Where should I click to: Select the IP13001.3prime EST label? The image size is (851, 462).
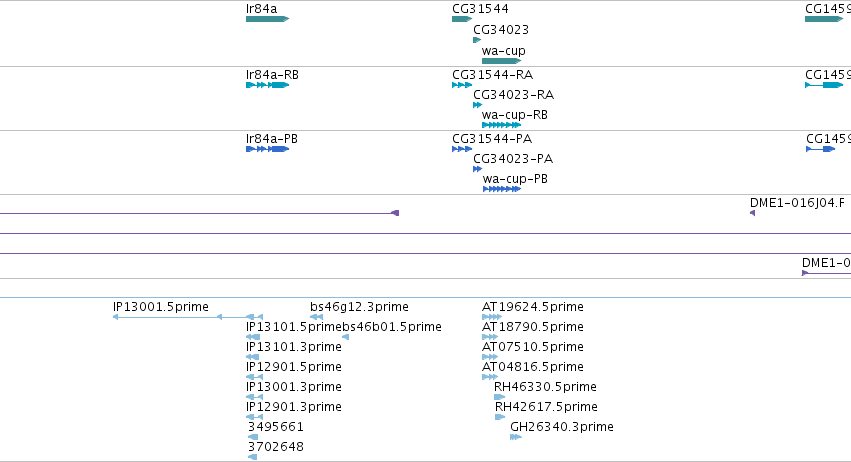pos(294,387)
